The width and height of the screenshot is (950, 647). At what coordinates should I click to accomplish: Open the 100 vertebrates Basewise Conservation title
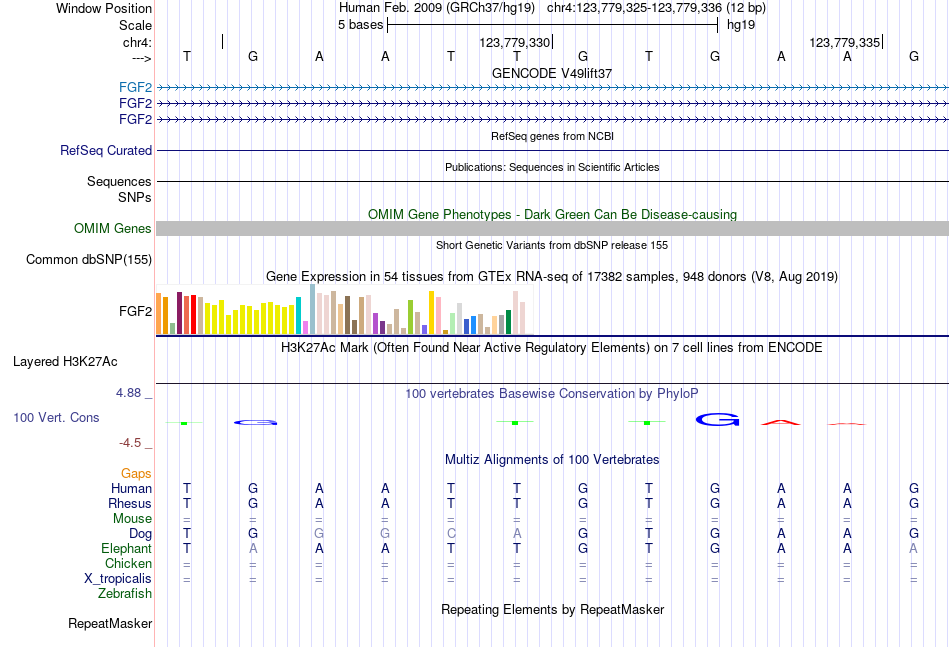552,394
